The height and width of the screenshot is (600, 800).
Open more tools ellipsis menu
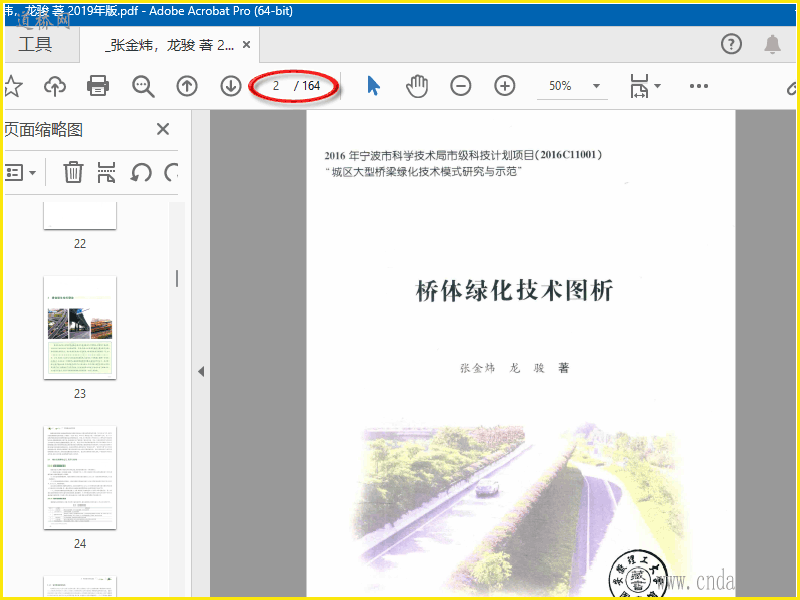pyautogui.click(x=698, y=86)
